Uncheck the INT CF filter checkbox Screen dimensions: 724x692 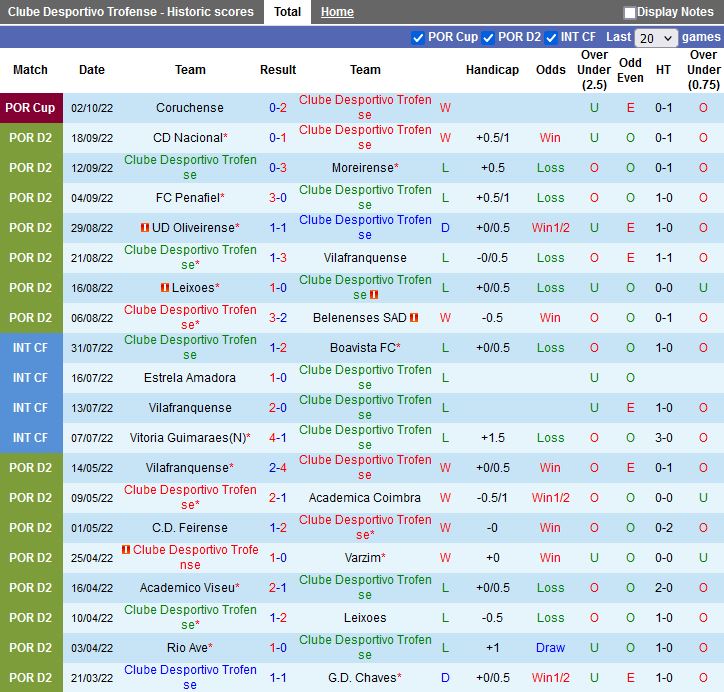tap(550, 37)
